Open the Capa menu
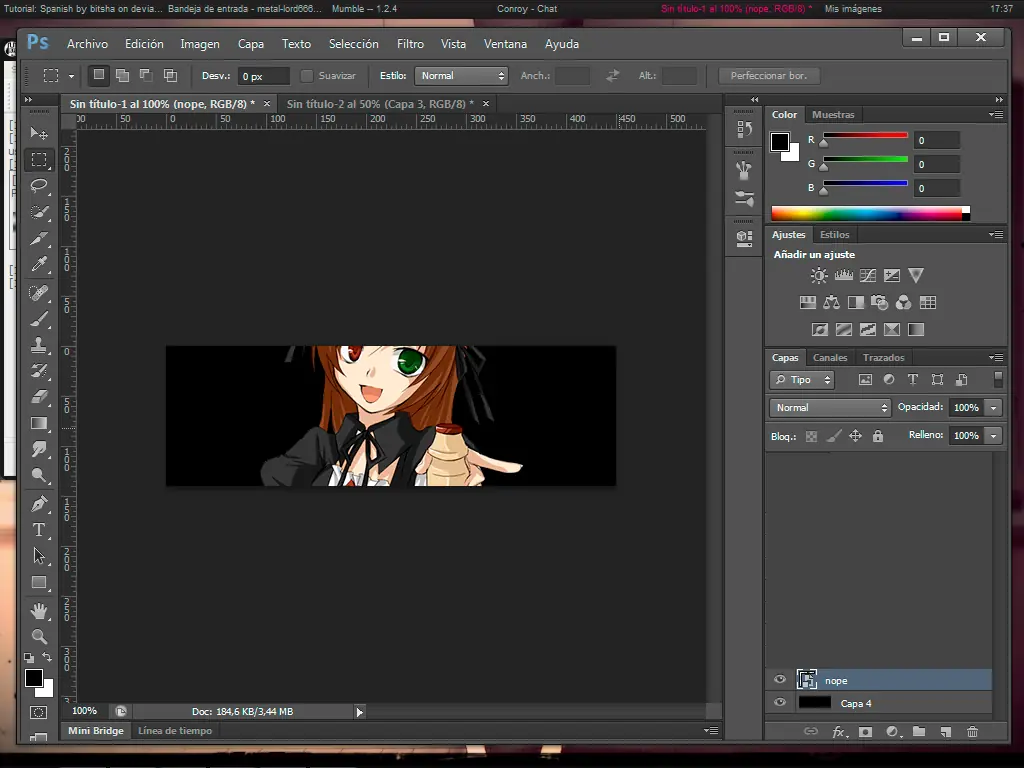 click(251, 44)
